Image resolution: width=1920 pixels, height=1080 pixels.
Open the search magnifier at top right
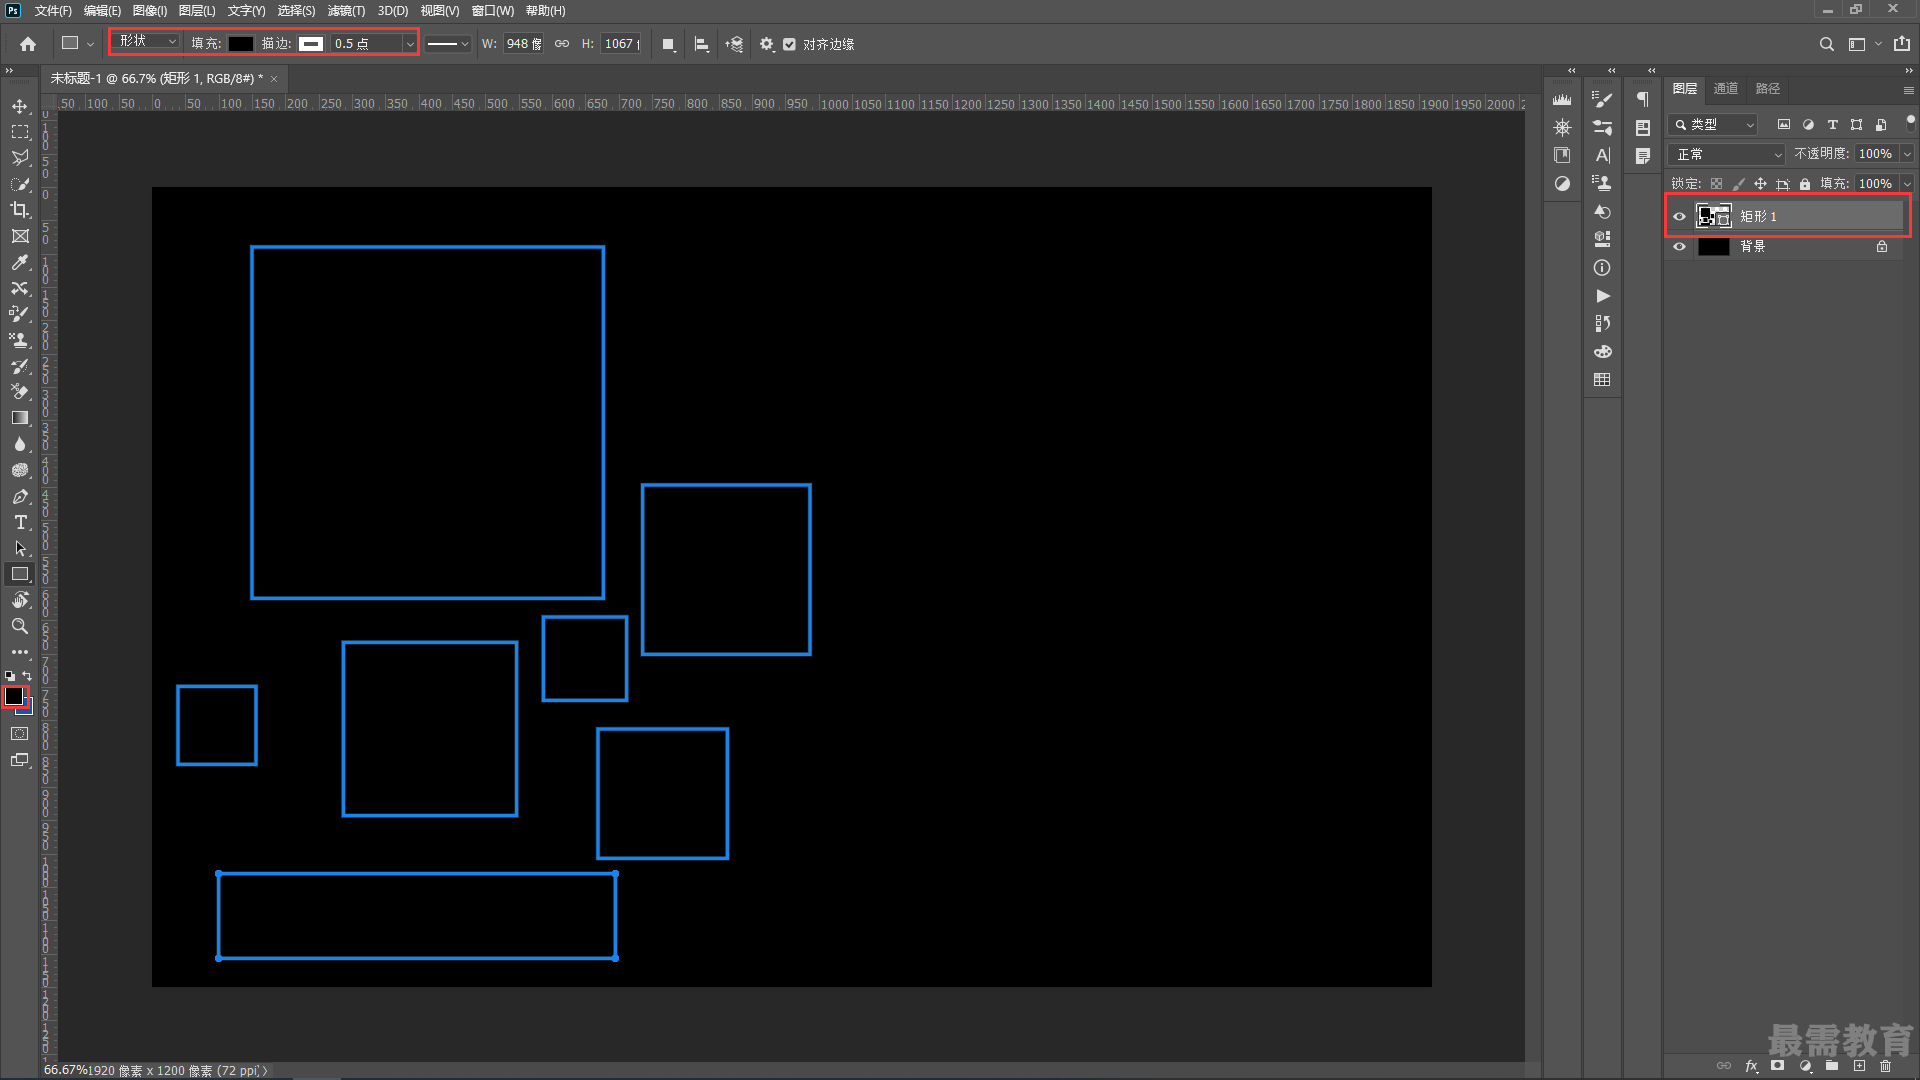point(1827,44)
